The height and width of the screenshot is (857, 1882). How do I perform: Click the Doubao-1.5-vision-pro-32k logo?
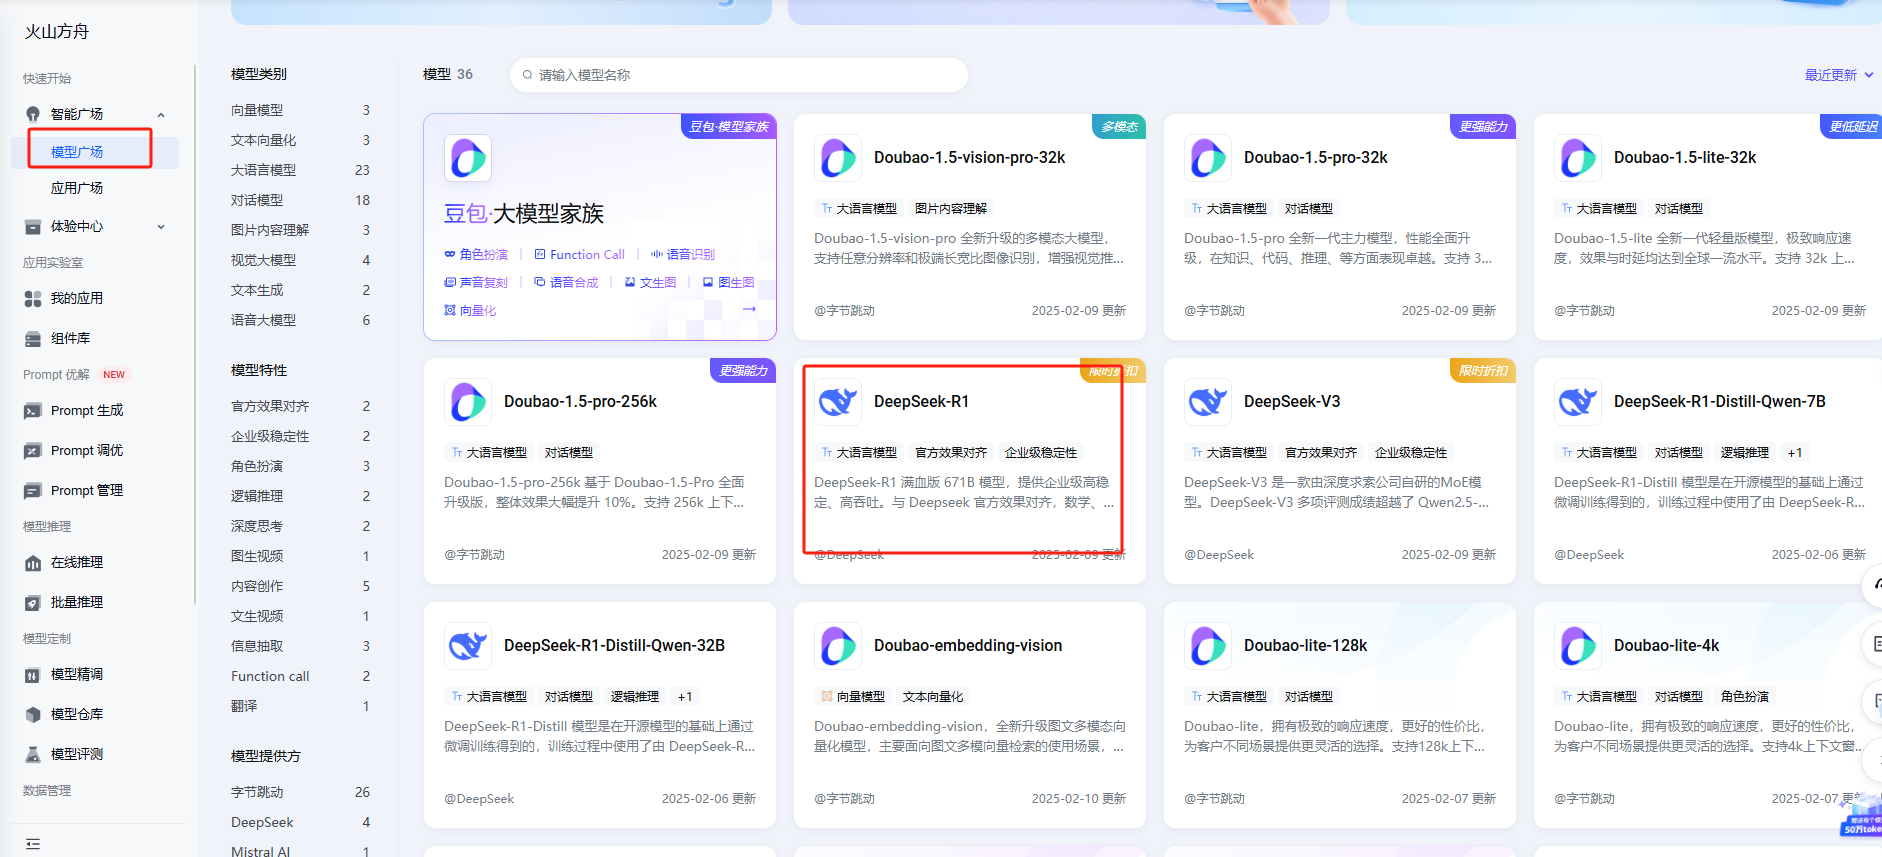(x=838, y=158)
